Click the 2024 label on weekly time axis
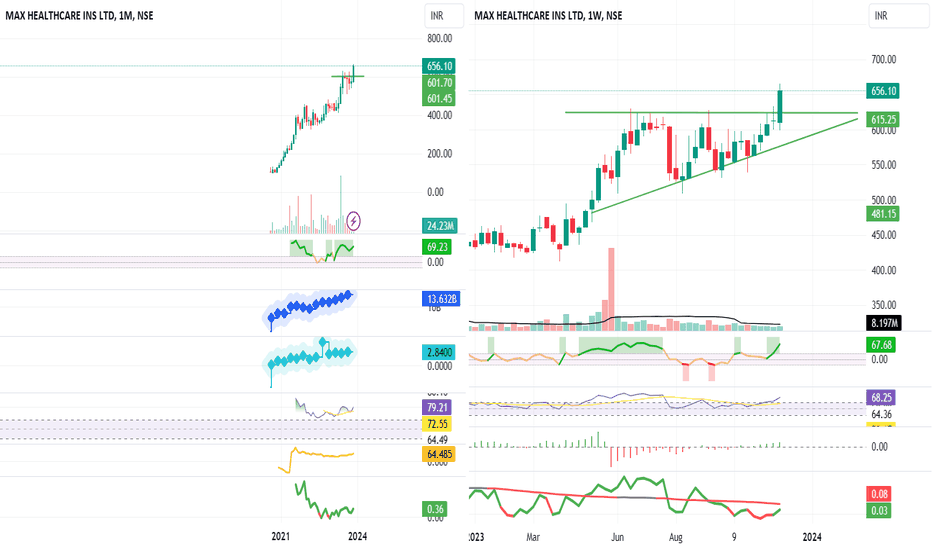The height and width of the screenshot is (550, 932). coord(812,537)
